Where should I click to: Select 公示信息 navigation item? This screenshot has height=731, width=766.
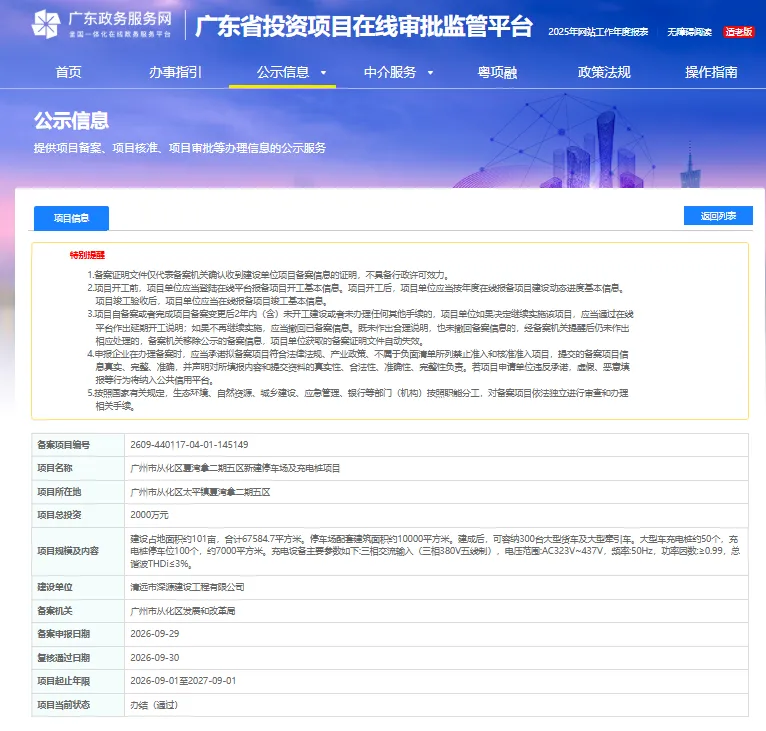[283, 72]
